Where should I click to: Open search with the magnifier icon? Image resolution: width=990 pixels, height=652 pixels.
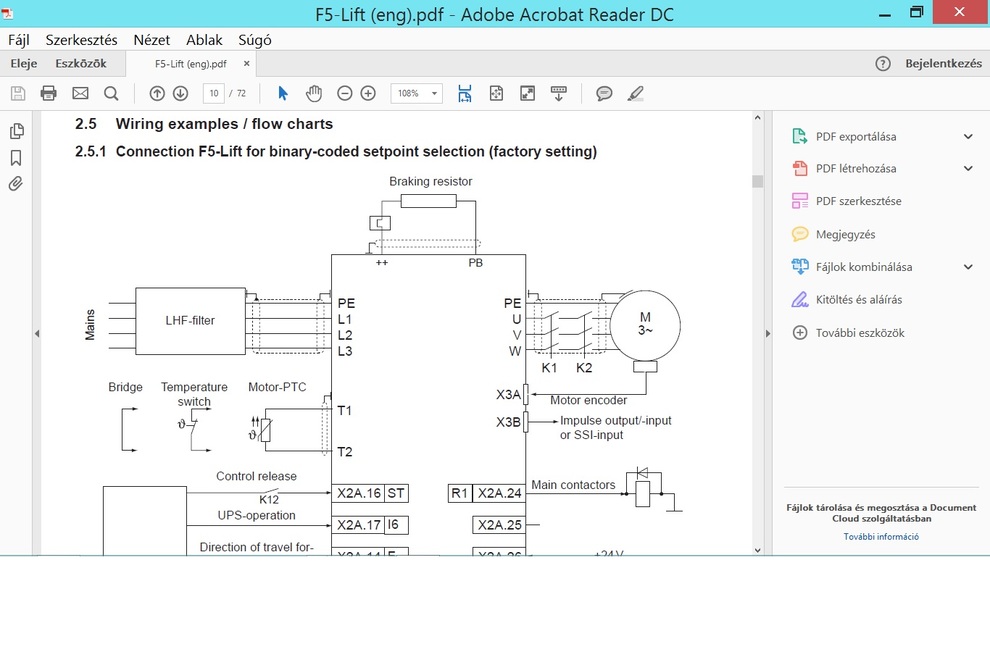click(111, 93)
